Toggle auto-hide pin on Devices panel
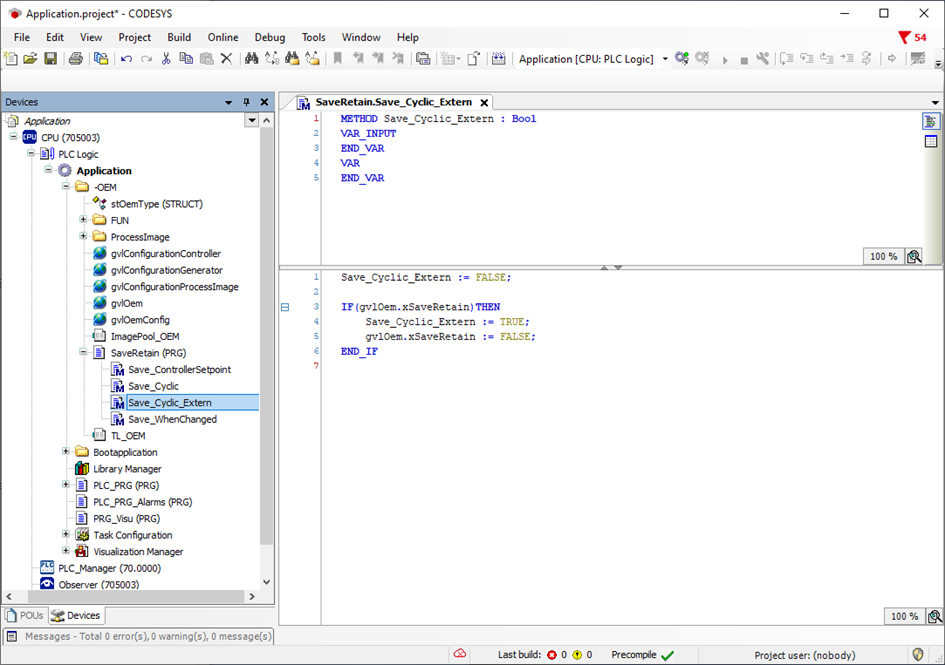 coord(247,102)
